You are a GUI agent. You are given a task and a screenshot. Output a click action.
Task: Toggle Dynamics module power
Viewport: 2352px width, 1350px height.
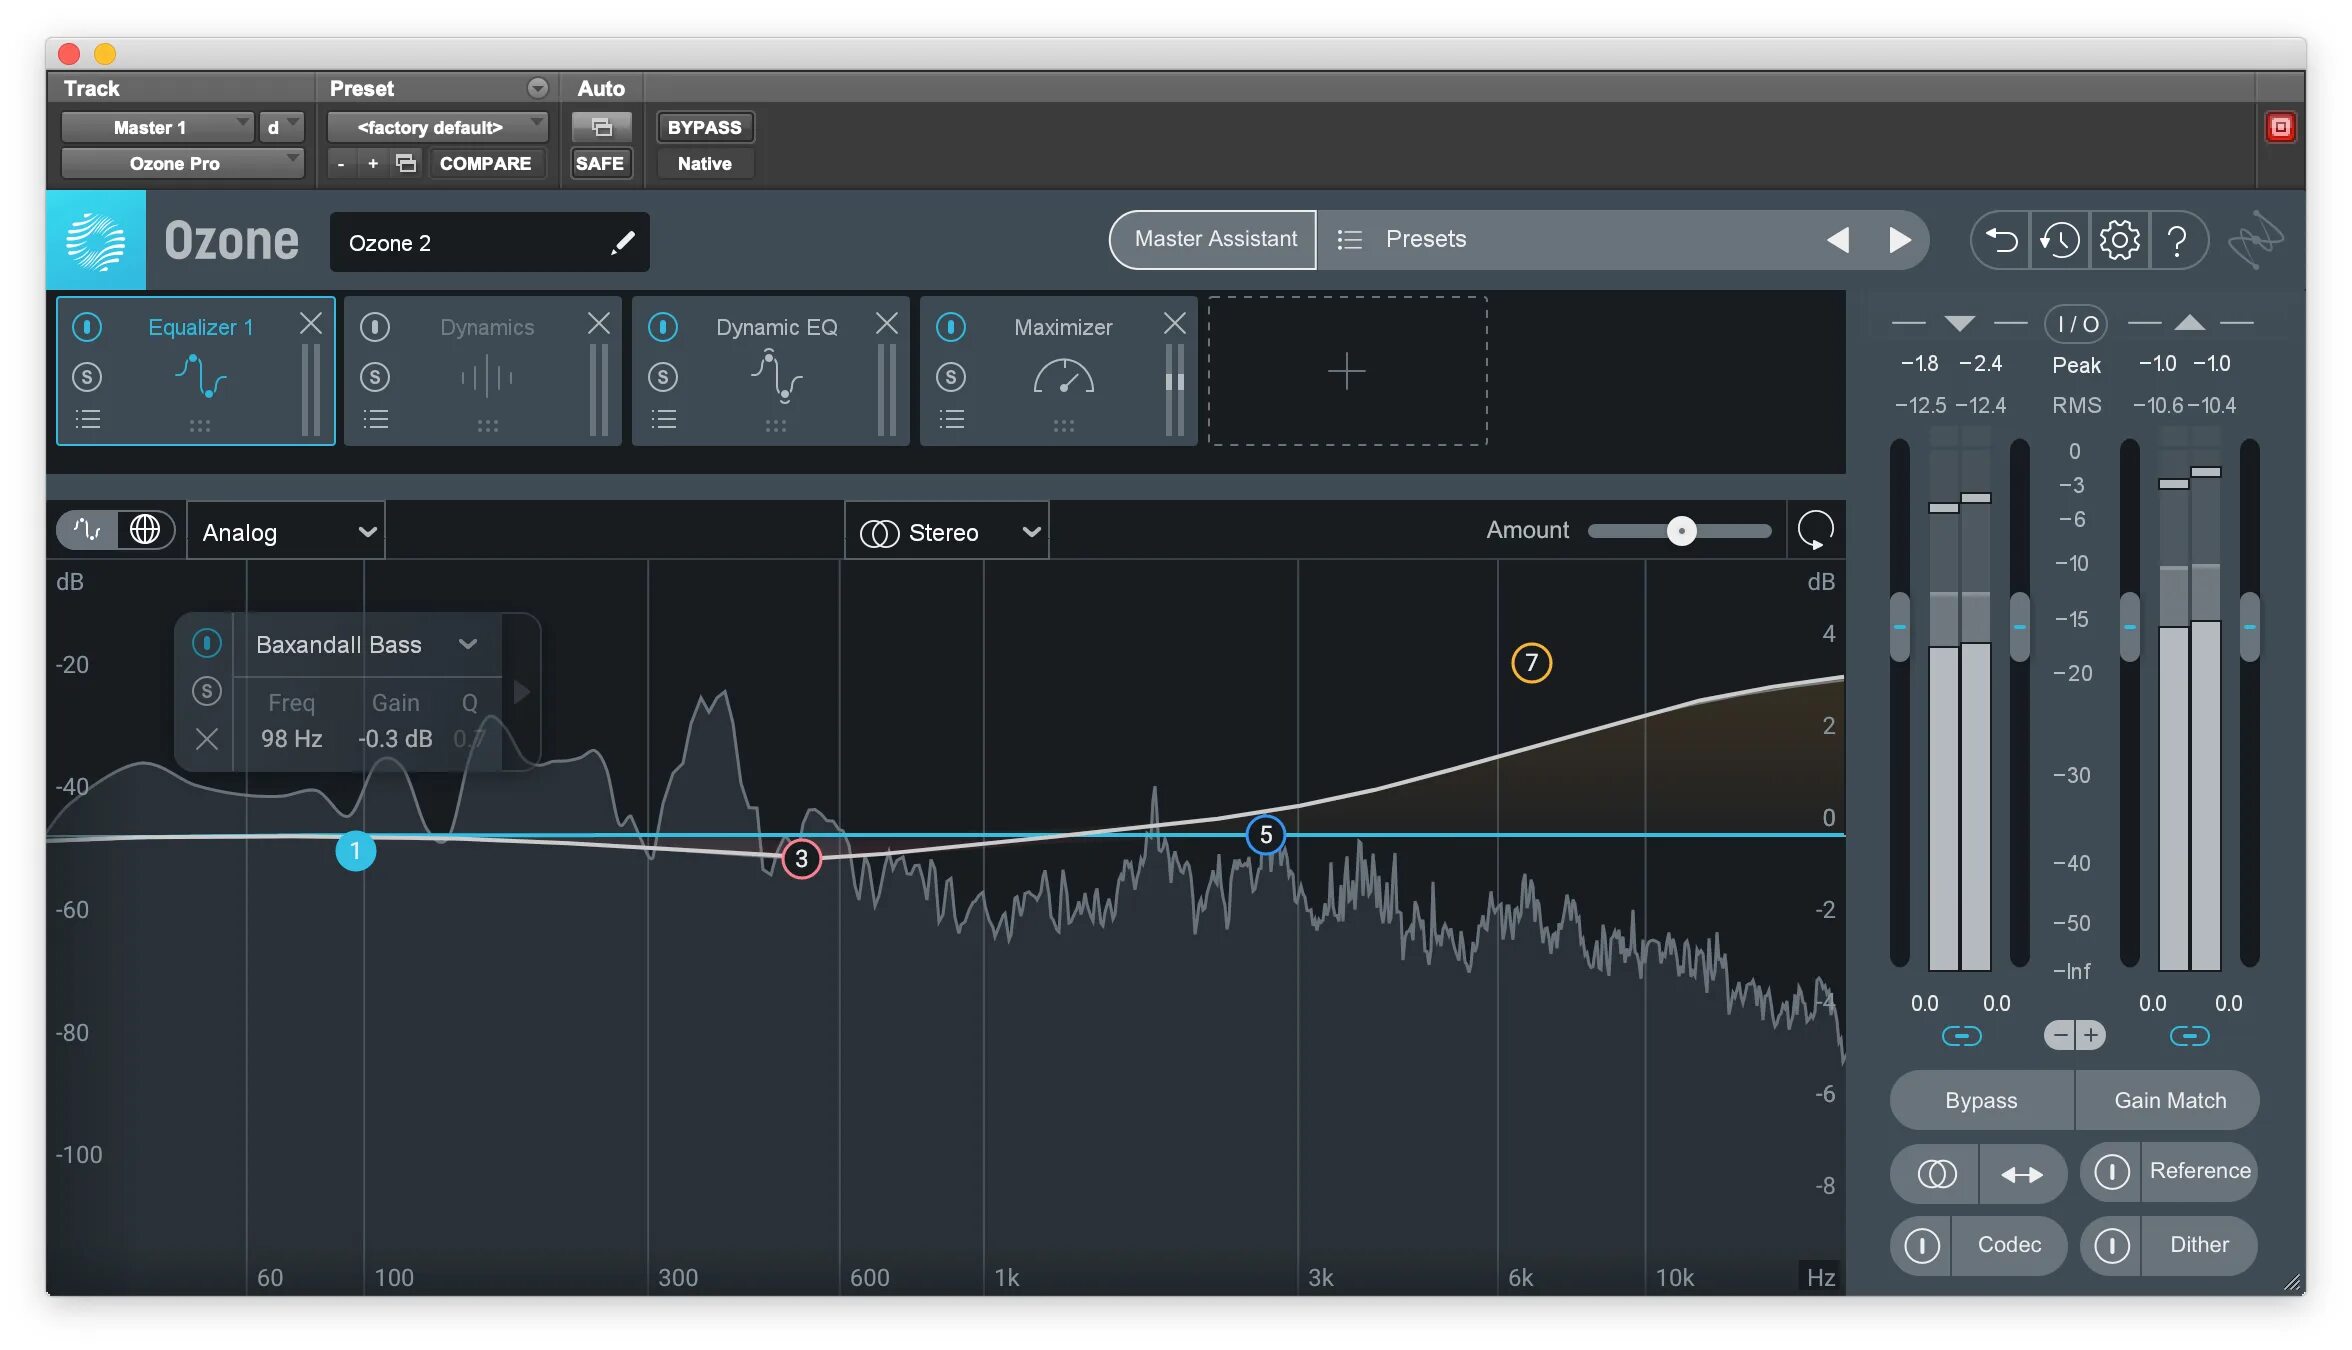tap(375, 327)
